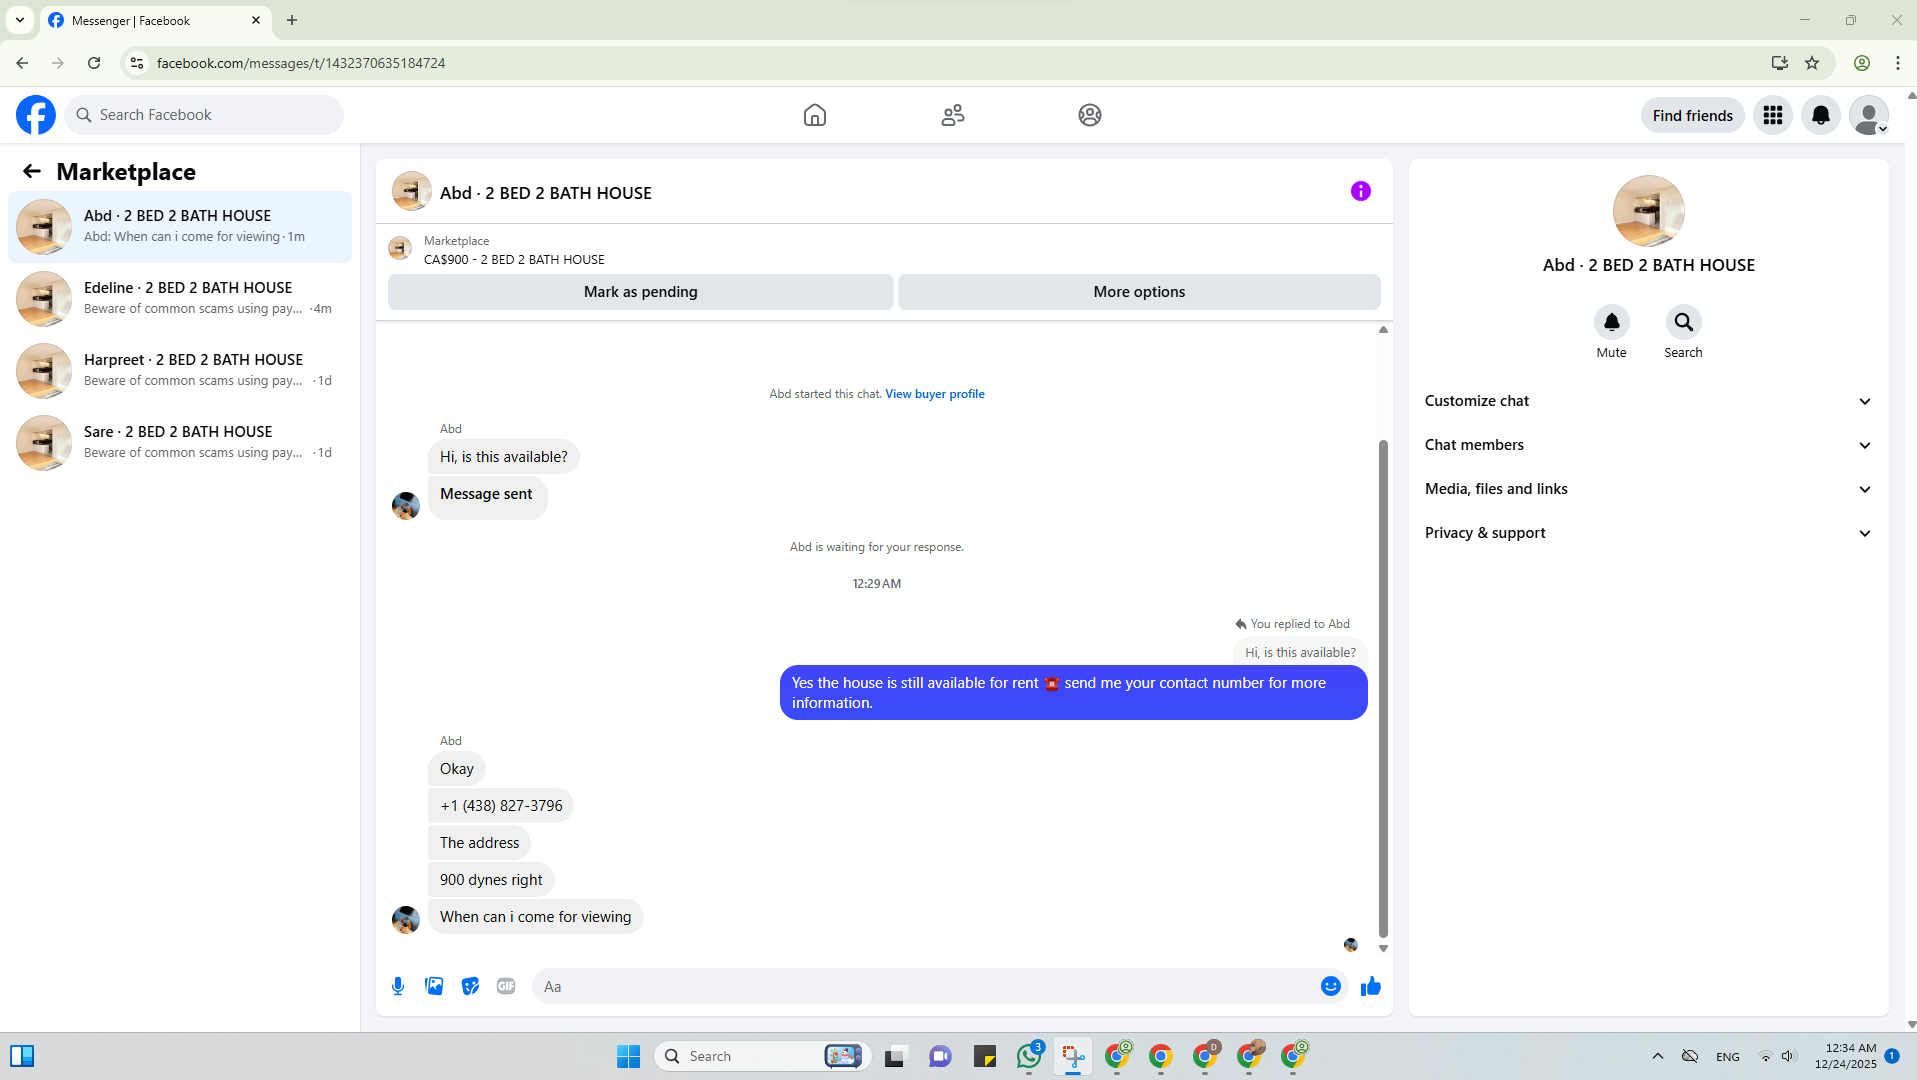Click Find friends button

1692,115
